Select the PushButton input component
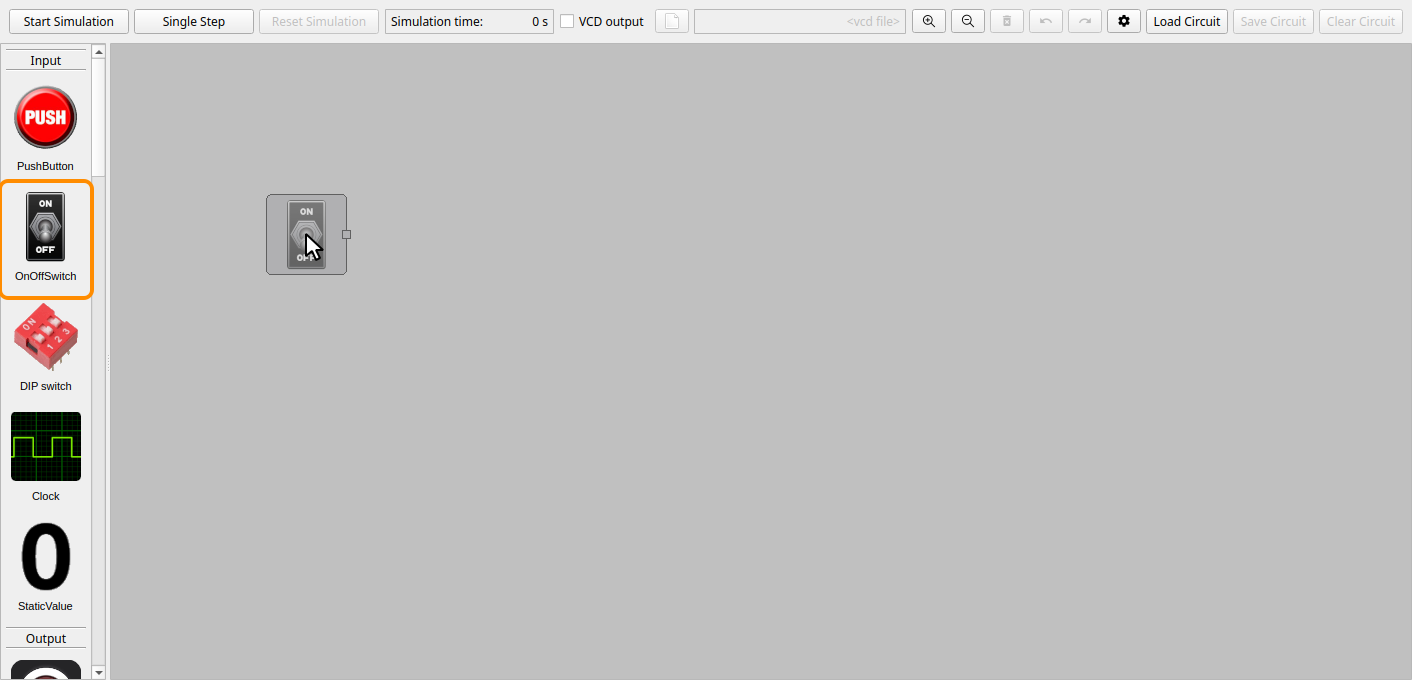 pos(45,126)
